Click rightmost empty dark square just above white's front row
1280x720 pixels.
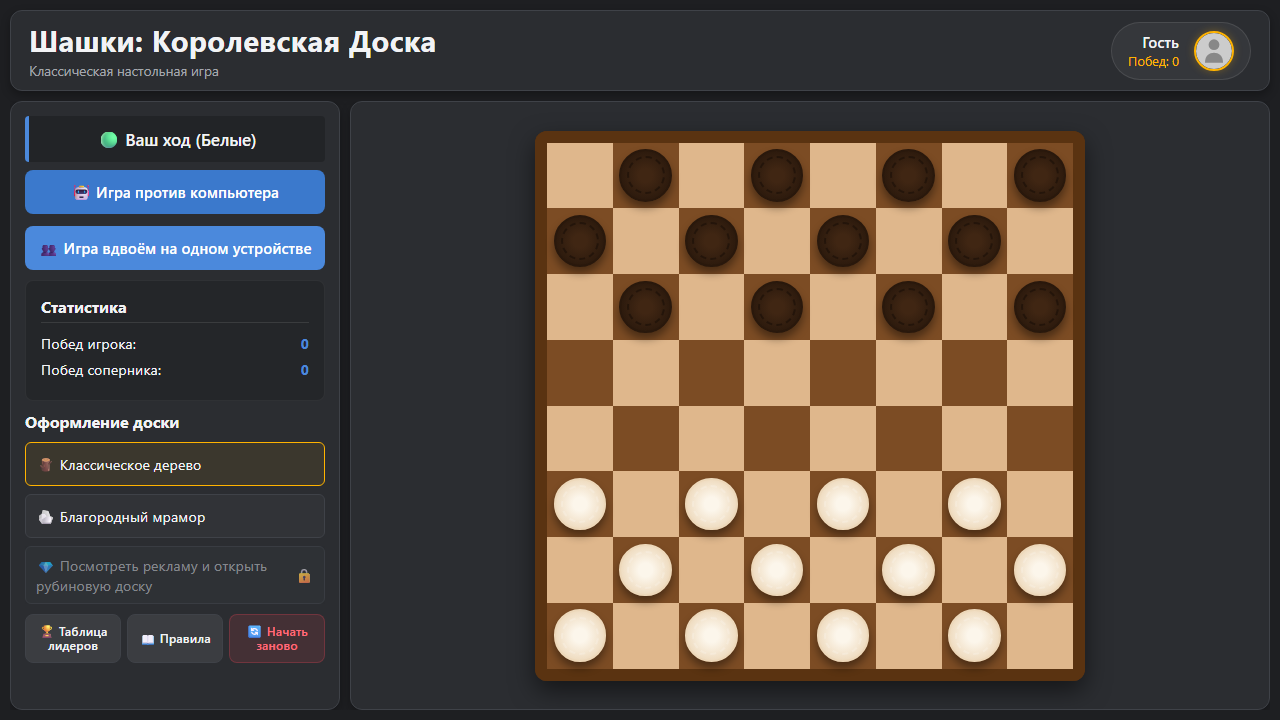[1040, 438]
